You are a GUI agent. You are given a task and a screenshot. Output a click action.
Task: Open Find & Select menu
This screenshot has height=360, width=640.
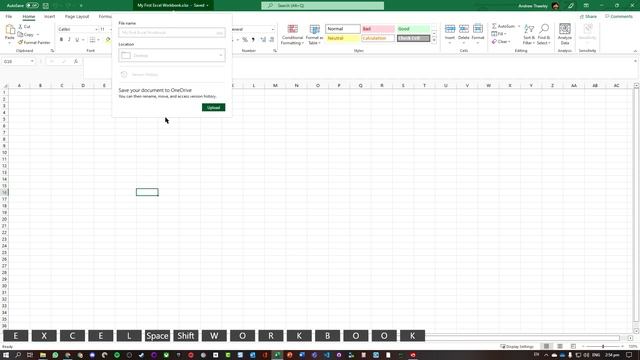(x=544, y=35)
